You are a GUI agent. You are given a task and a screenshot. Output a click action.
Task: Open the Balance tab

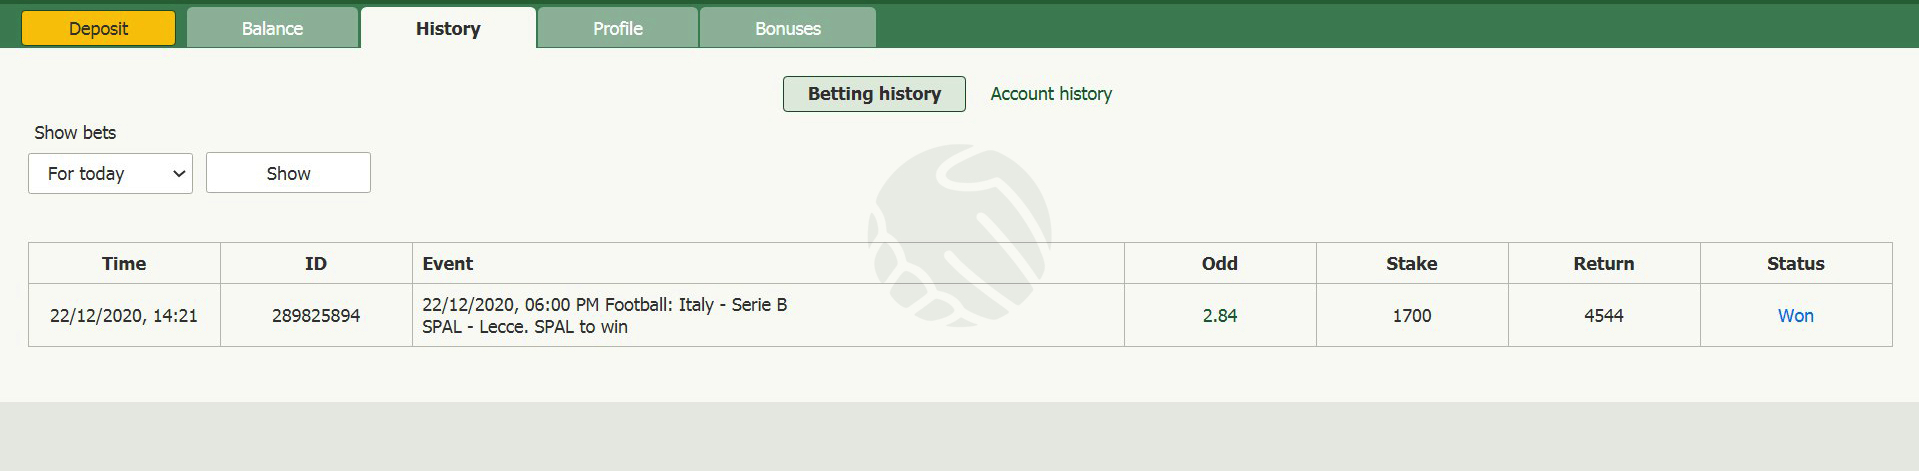pyautogui.click(x=272, y=28)
